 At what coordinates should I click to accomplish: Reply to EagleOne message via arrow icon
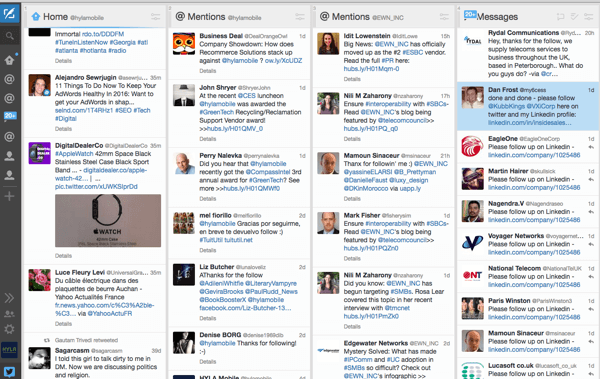pyautogui.click(x=591, y=147)
